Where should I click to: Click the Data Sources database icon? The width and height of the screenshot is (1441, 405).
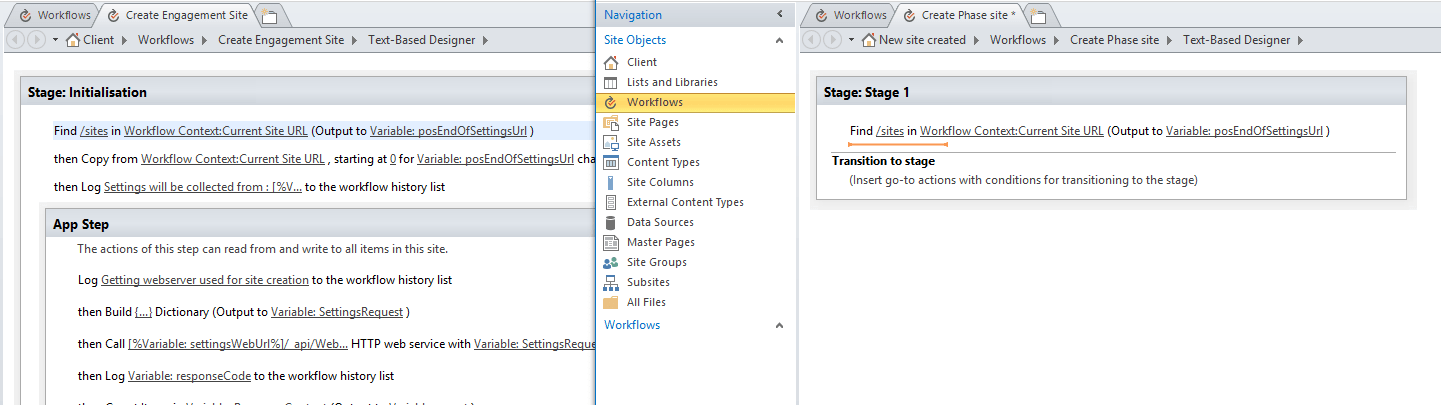coord(611,222)
